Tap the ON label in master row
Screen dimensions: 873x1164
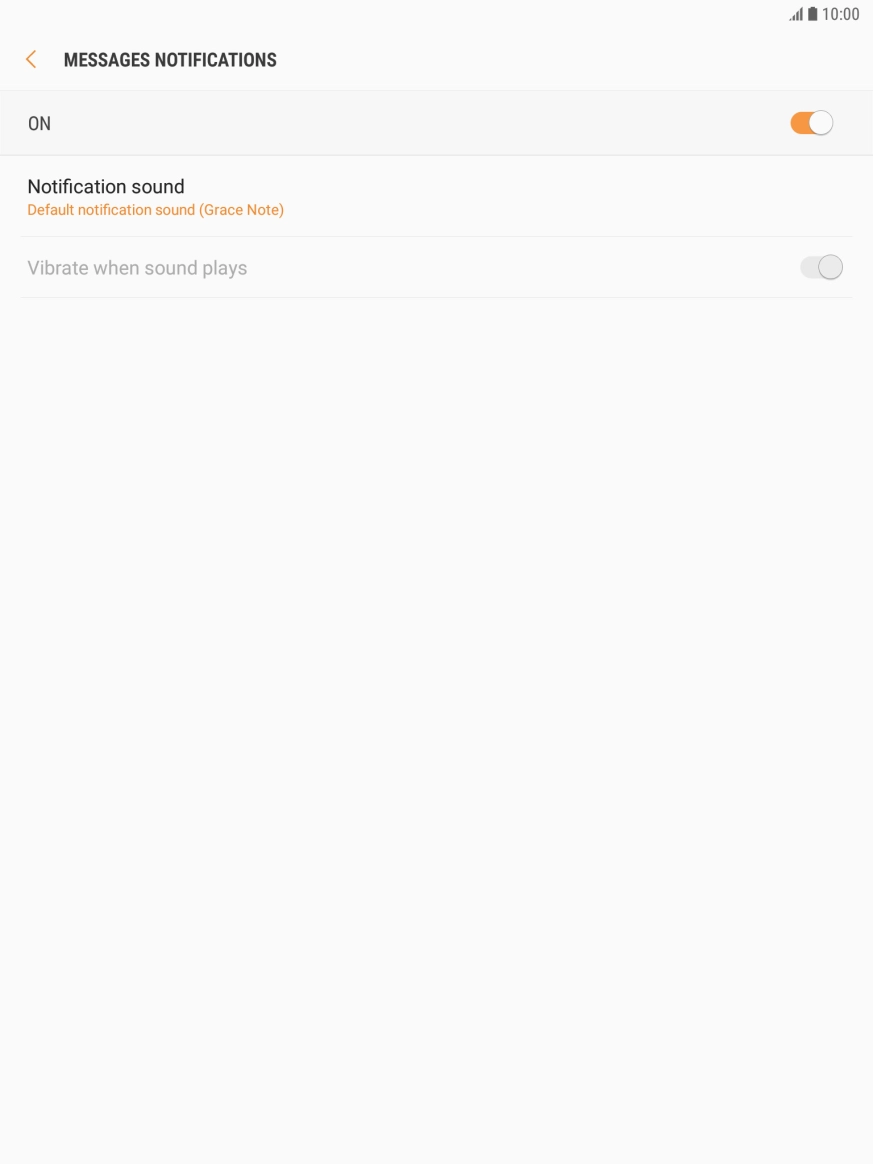pyautogui.click(x=39, y=123)
